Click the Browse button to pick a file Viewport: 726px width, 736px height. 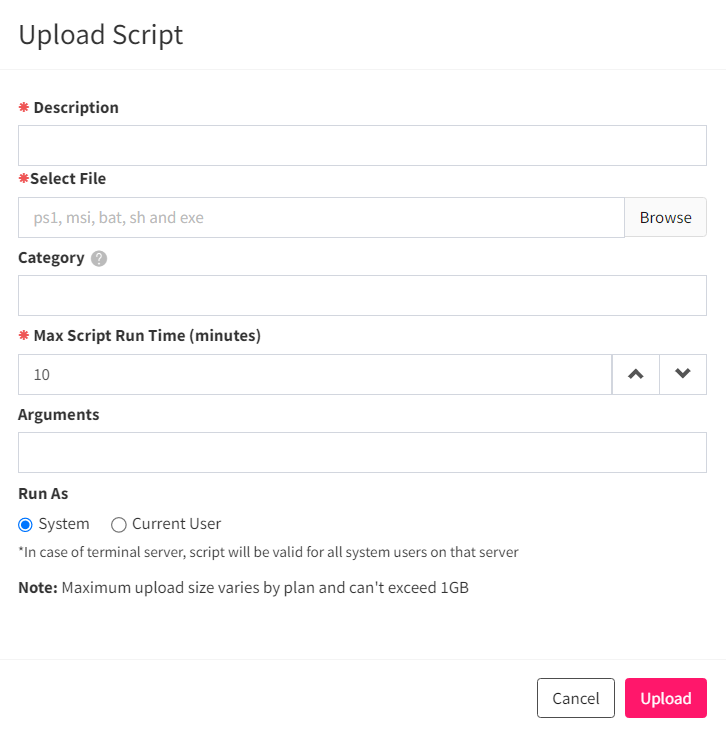(x=665, y=217)
